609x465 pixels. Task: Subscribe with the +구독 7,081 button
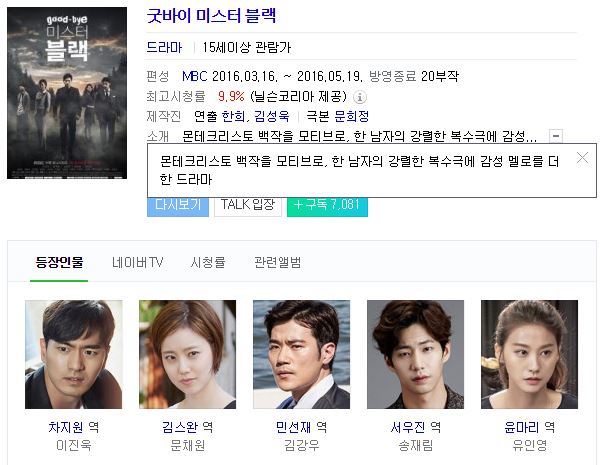[x=327, y=206]
